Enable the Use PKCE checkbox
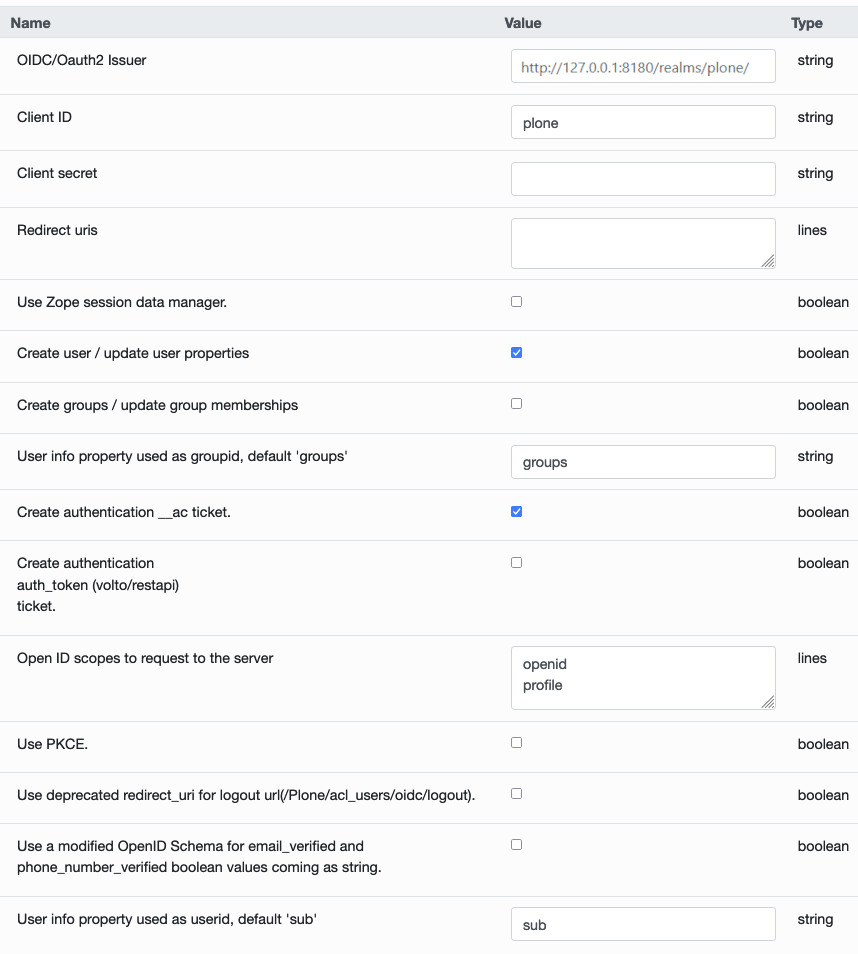This screenshot has height=954, width=858. pyautogui.click(x=516, y=743)
